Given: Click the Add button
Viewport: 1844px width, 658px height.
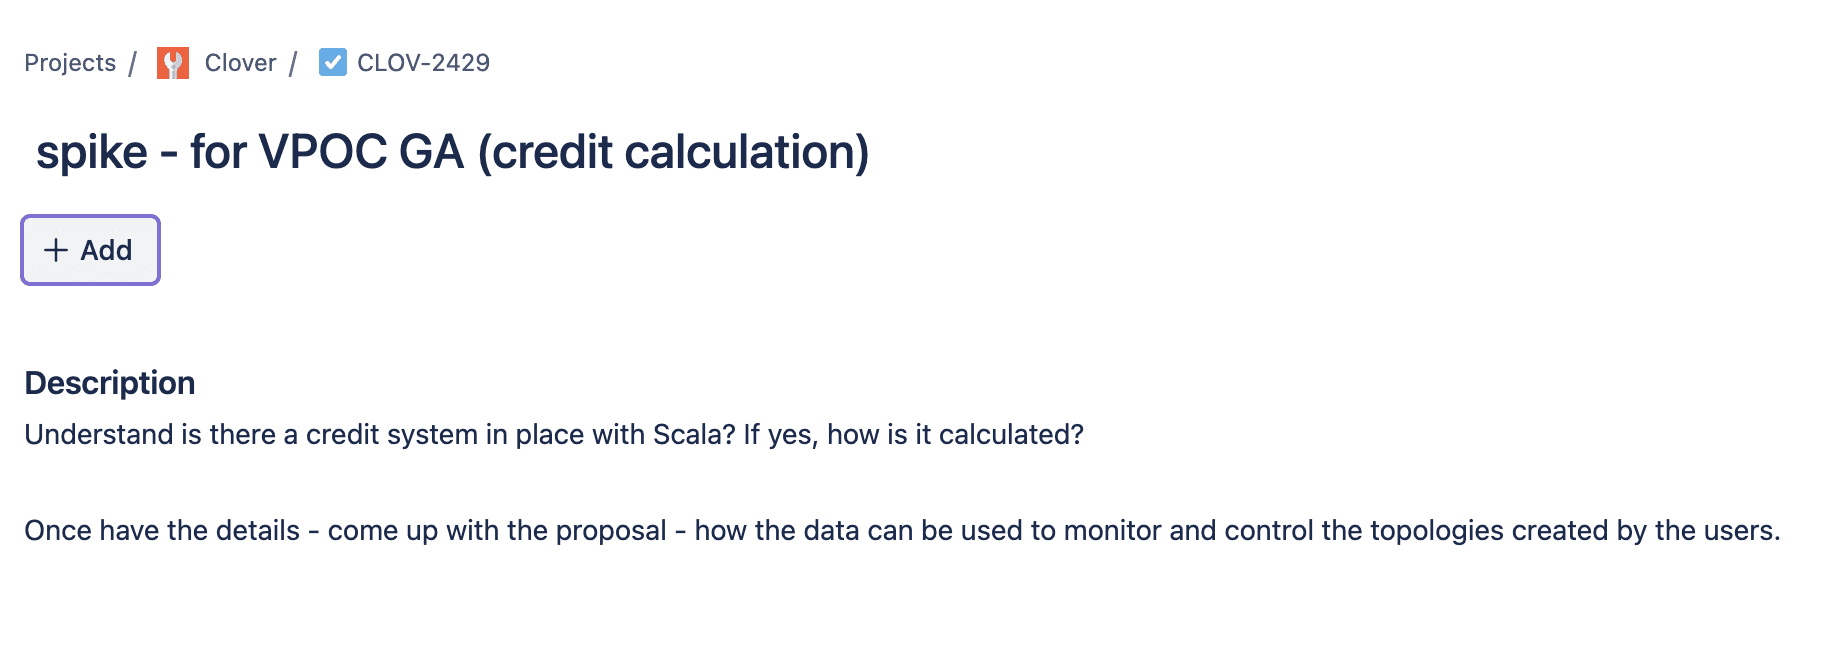Looking at the screenshot, I should tap(91, 250).
